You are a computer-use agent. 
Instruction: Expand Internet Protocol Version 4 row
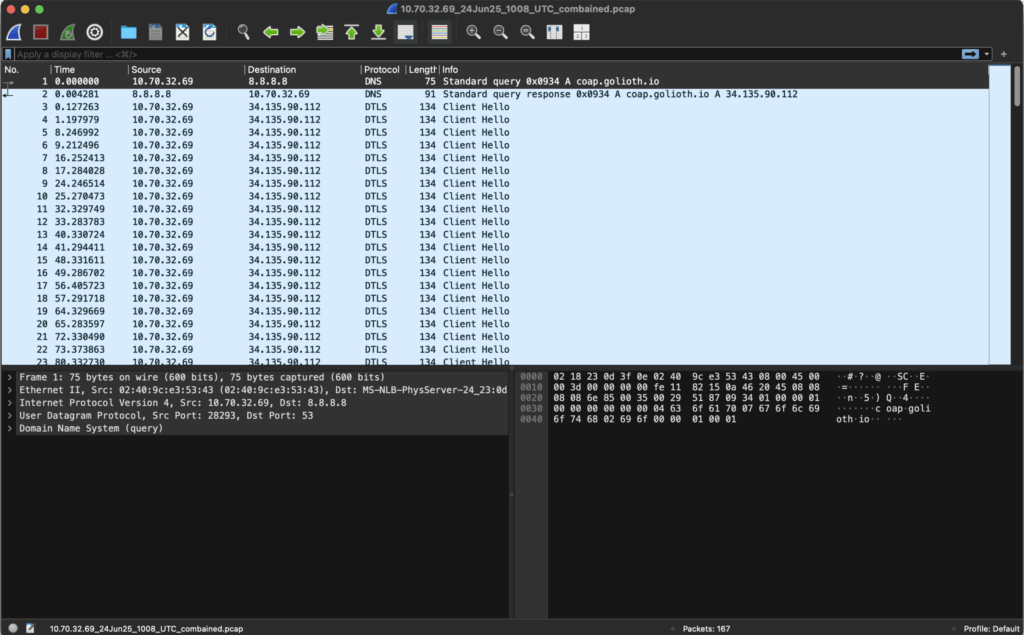[10, 402]
